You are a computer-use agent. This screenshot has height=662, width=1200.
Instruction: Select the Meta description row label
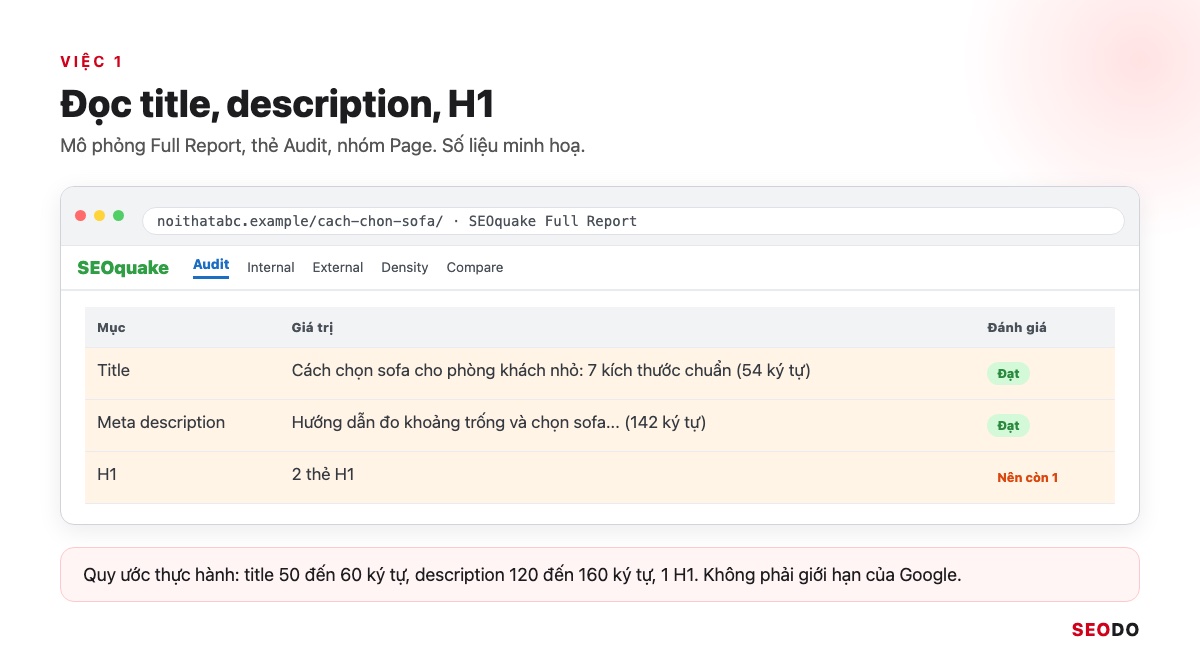(161, 422)
